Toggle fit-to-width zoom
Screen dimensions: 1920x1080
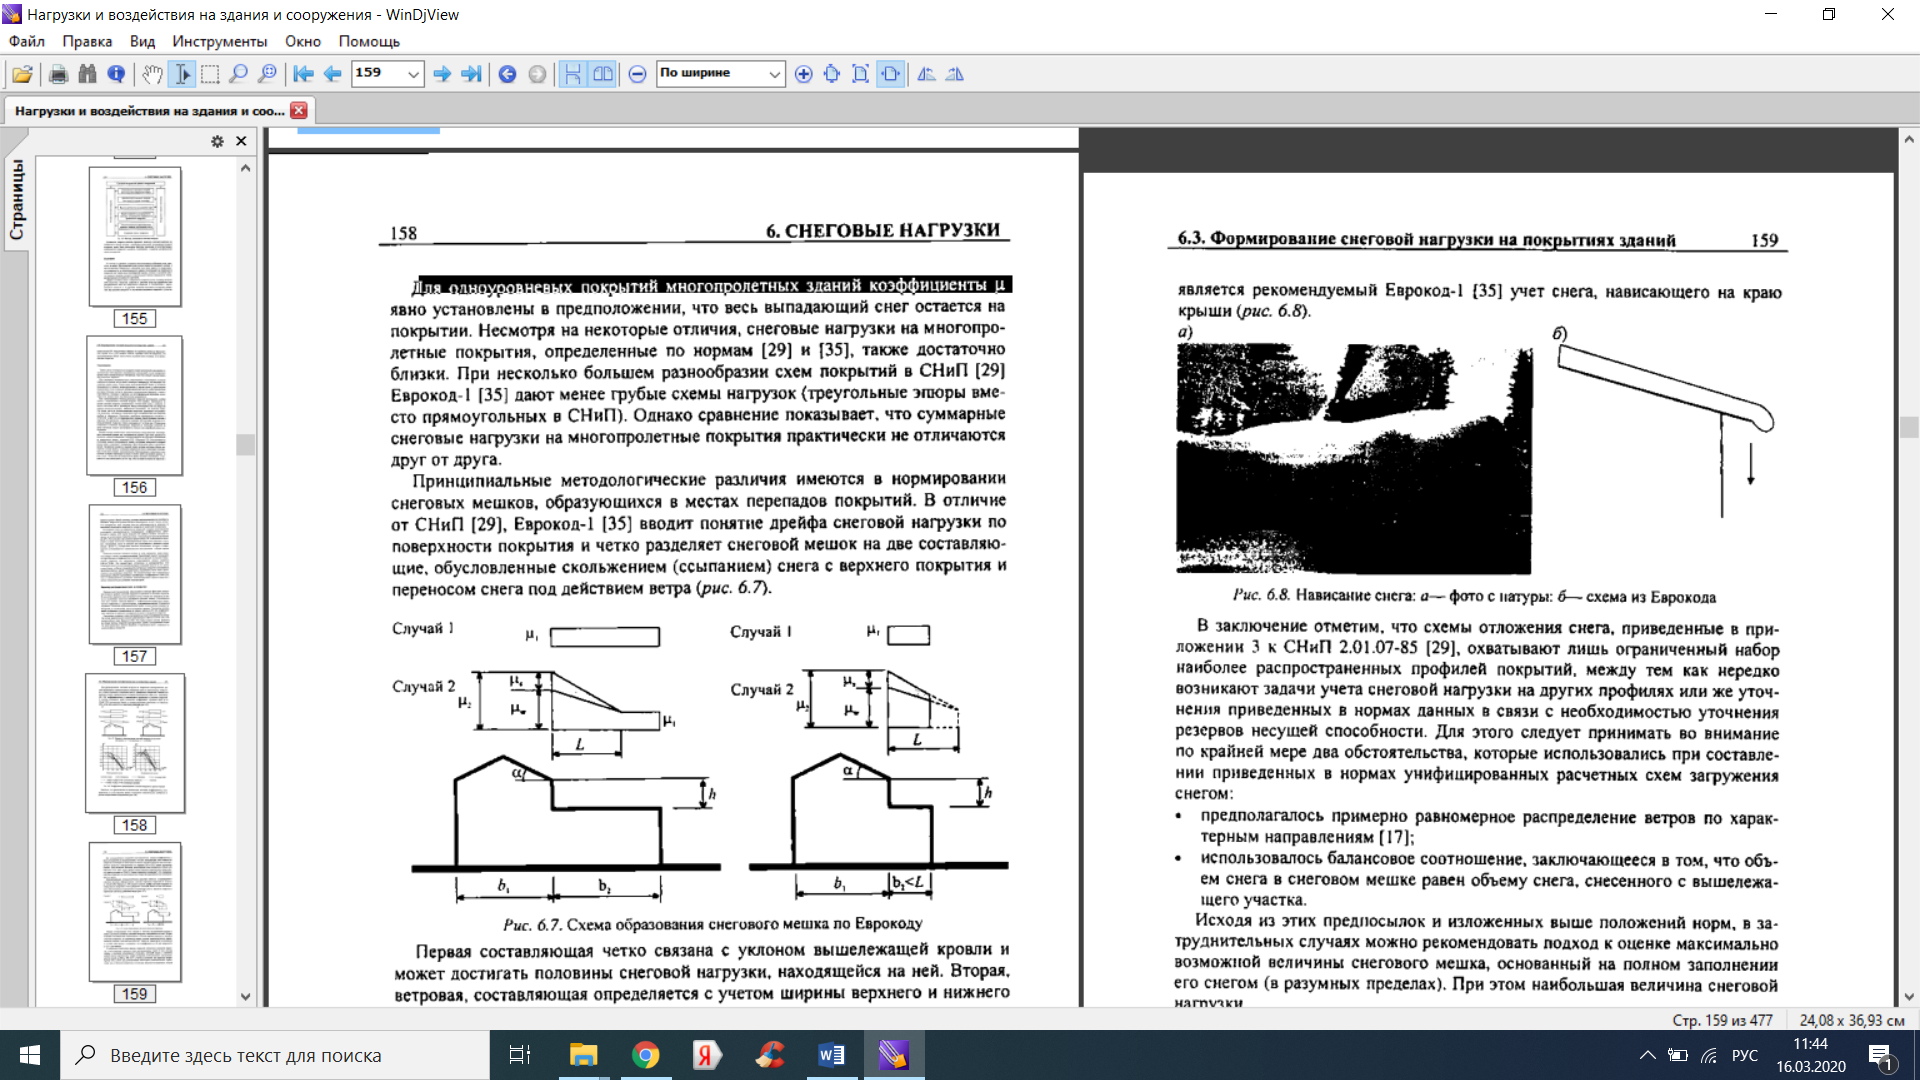click(x=890, y=74)
